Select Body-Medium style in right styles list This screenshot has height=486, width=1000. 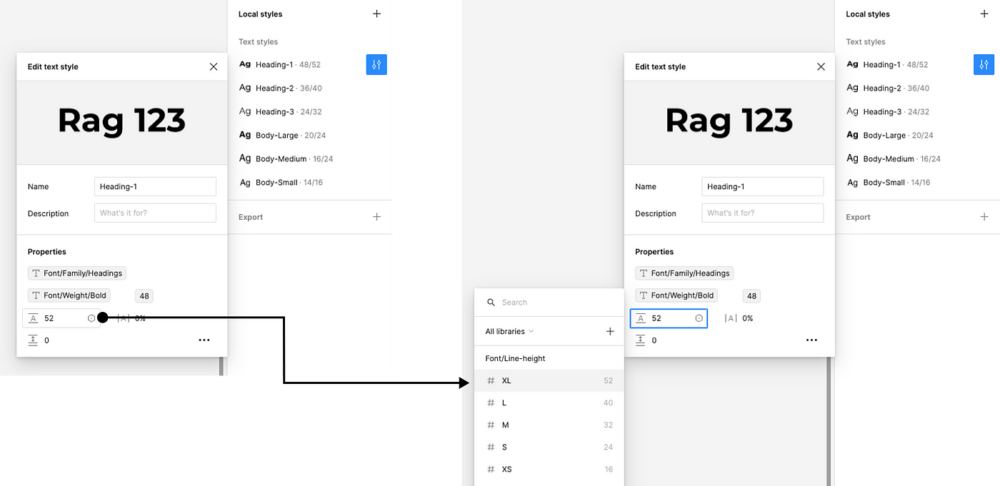point(893,159)
